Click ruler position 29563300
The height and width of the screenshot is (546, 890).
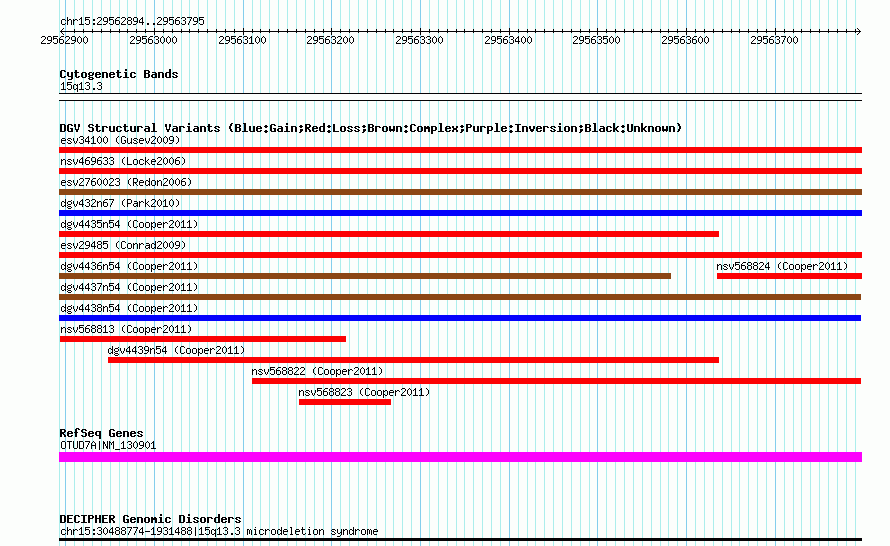pos(419,40)
